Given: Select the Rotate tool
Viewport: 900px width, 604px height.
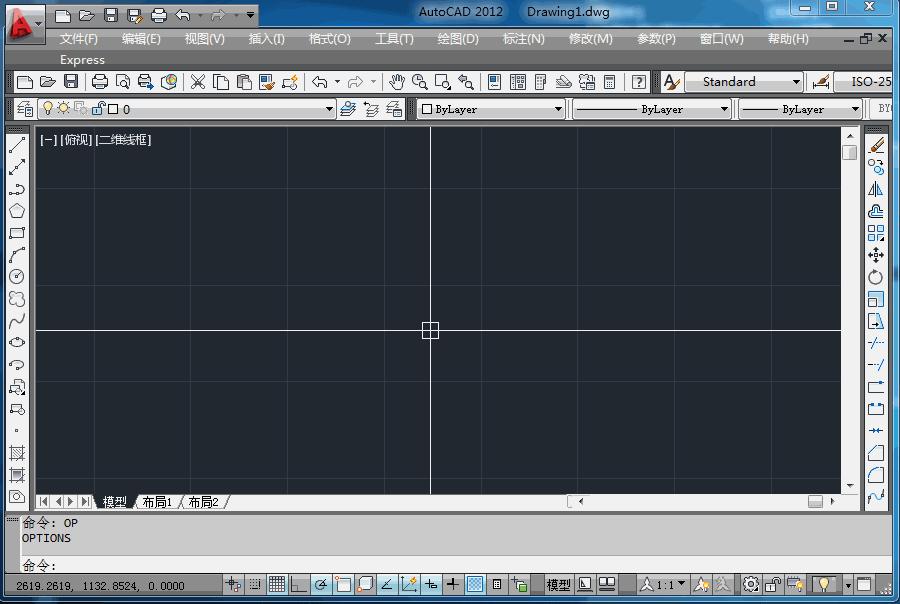Looking at the screenshot, I should pos(876,277).
